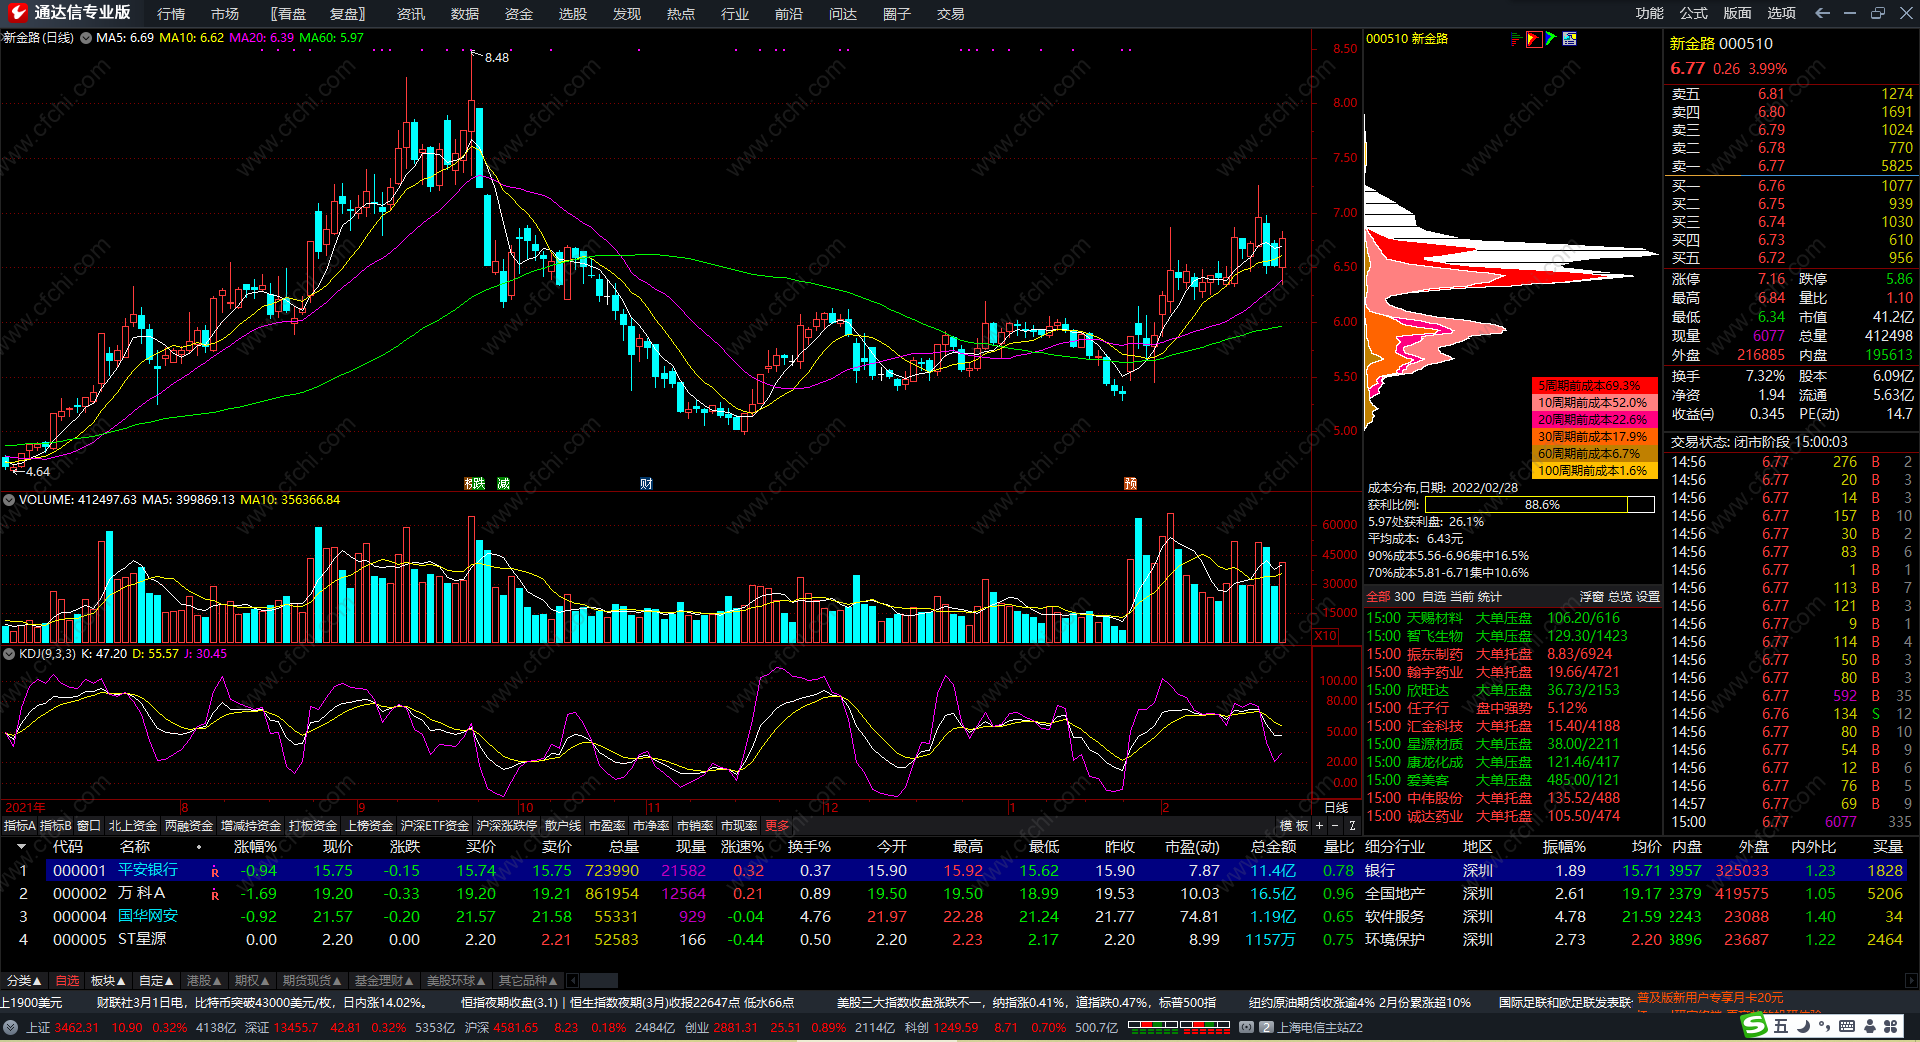Expand the 港股 dropdown tab
The image size is (1920, 1042).
pyautogui.click(x=204, y=981)
